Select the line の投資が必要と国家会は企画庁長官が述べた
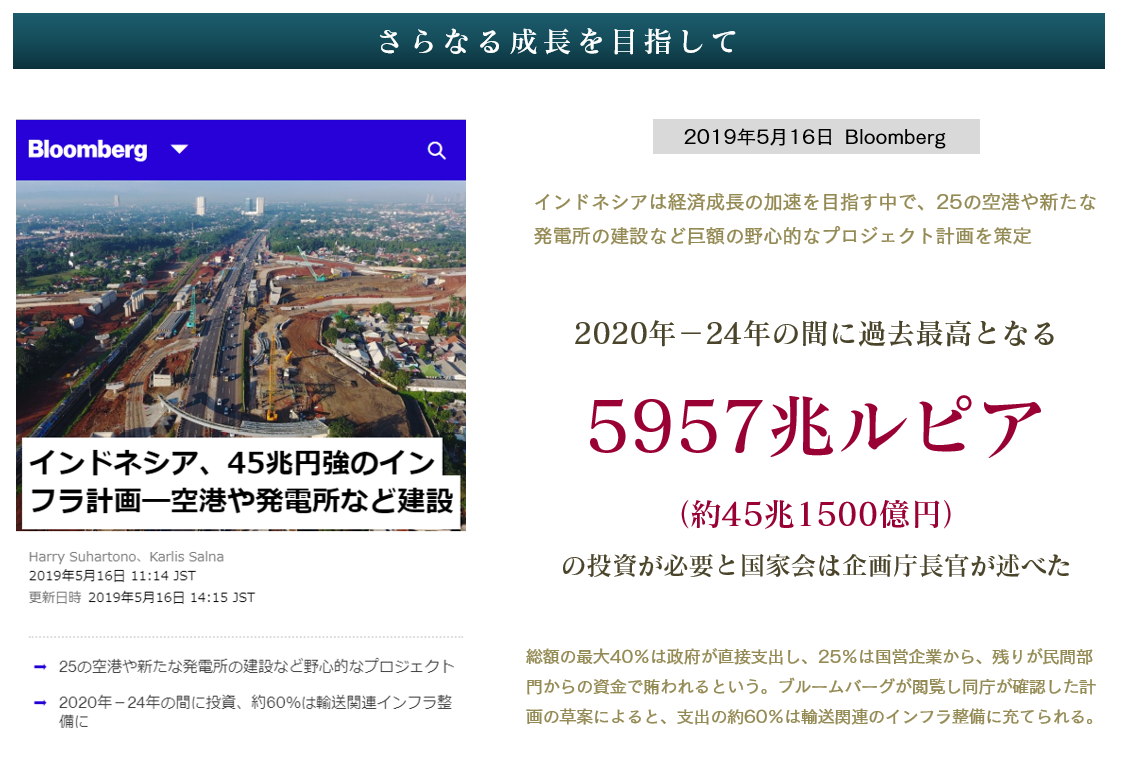This screenshot has width=1123, height=771. point(815,566)
